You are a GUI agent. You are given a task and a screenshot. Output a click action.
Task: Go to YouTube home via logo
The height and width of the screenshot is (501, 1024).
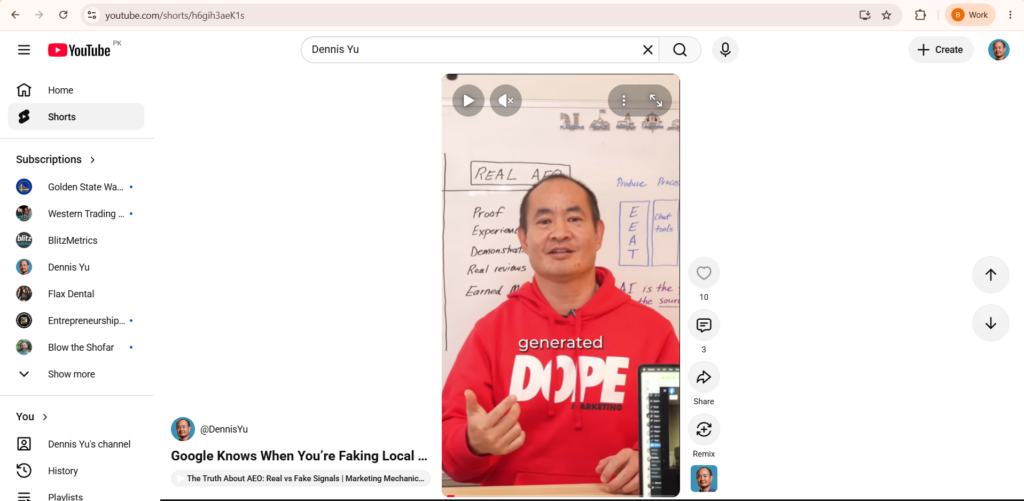[79, 50]
